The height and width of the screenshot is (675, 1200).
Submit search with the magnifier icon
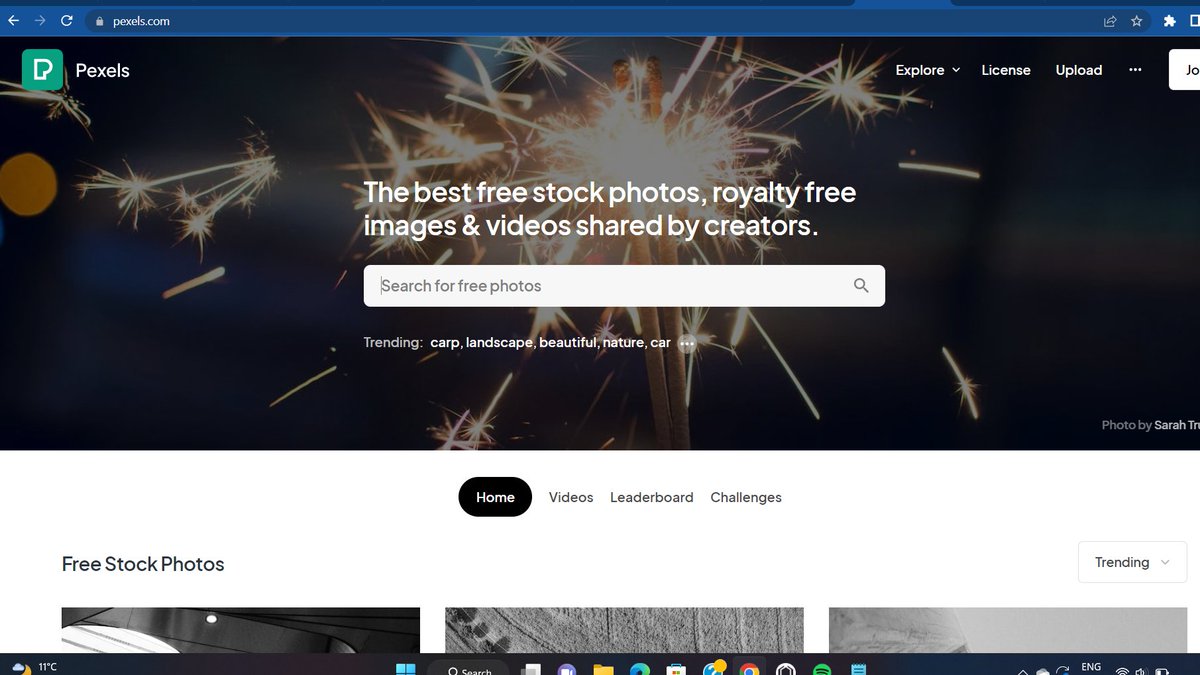pyautogui.click(x=861, y=286)
